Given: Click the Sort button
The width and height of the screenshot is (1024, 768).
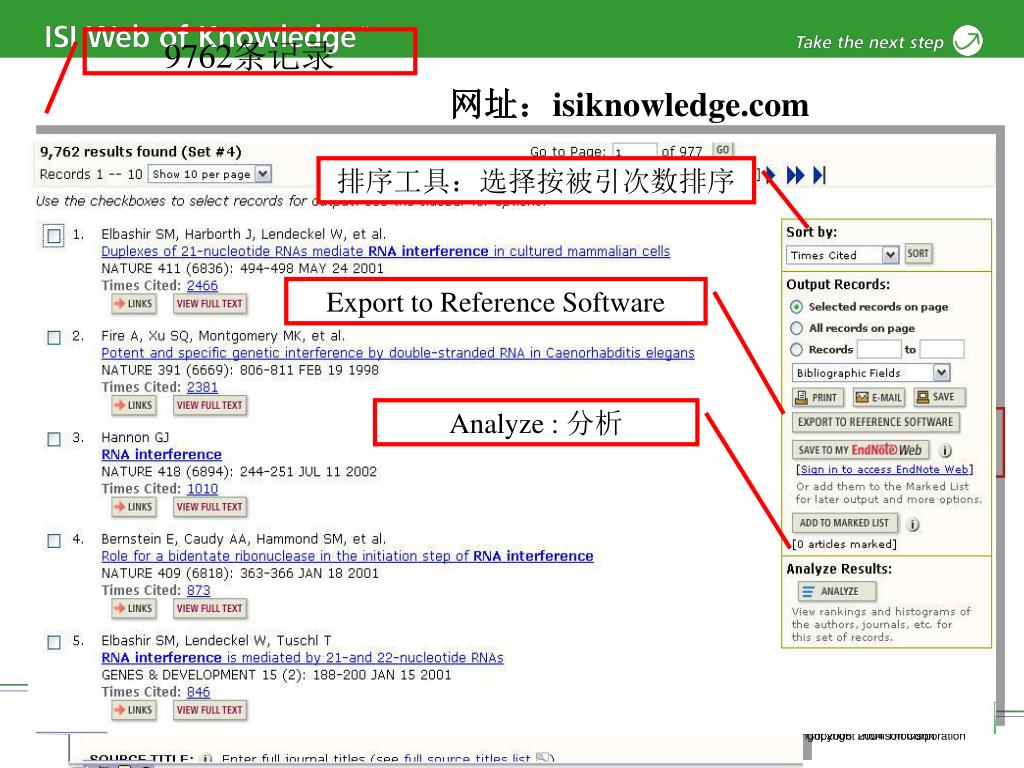Looking at the screenshot, I should click(918, 253).
